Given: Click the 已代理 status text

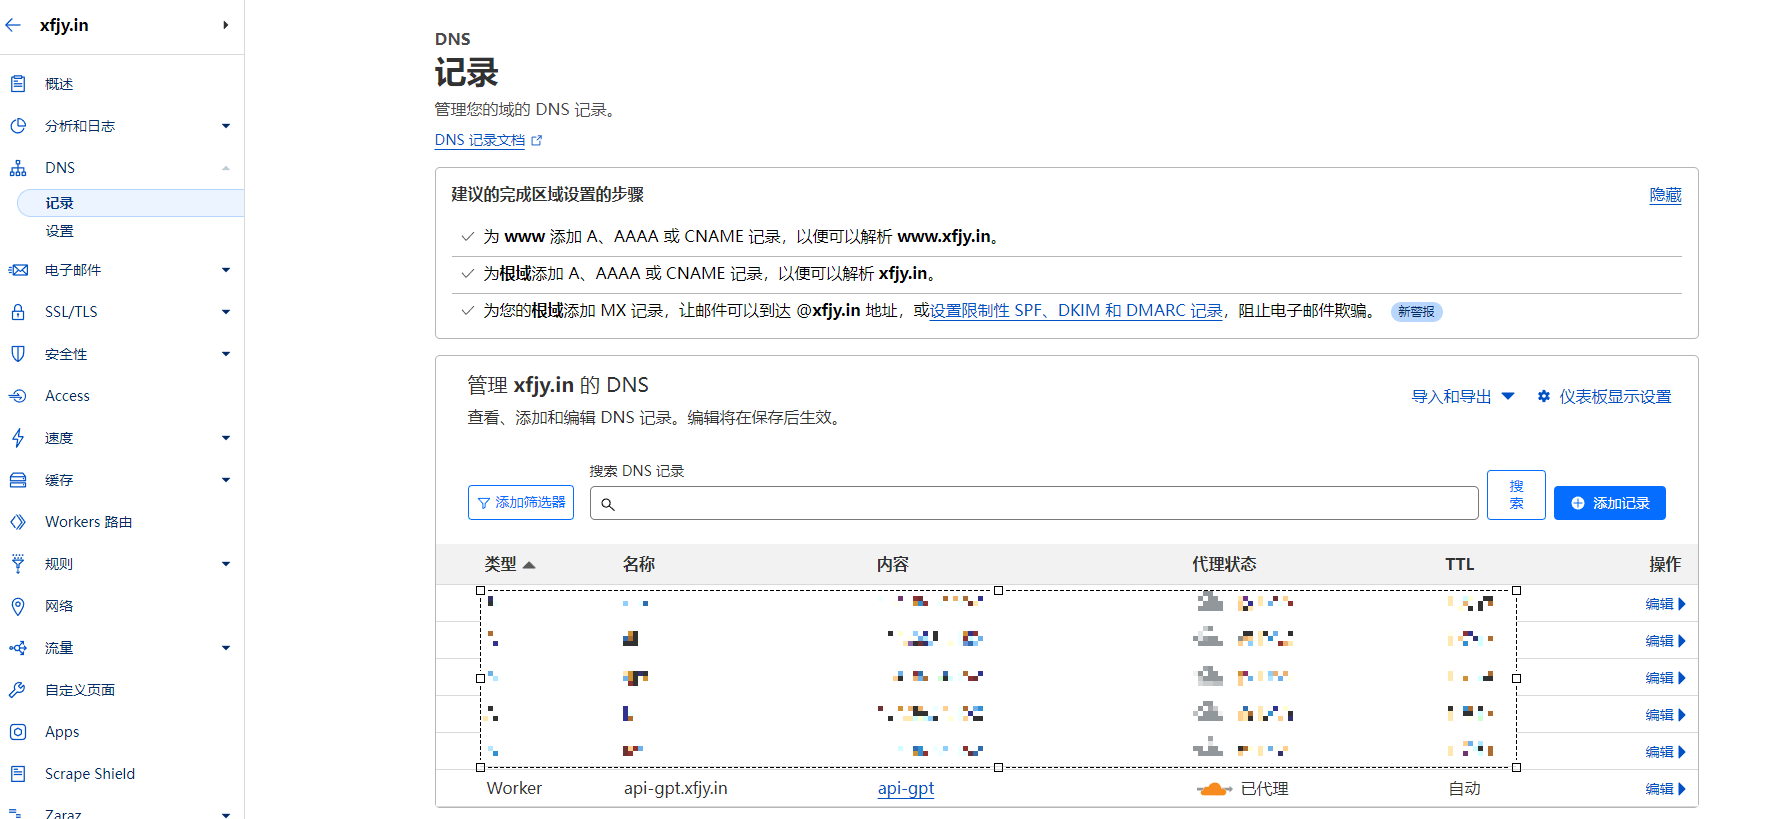Looking at the screenshot, I should [x=1264, y=789].
